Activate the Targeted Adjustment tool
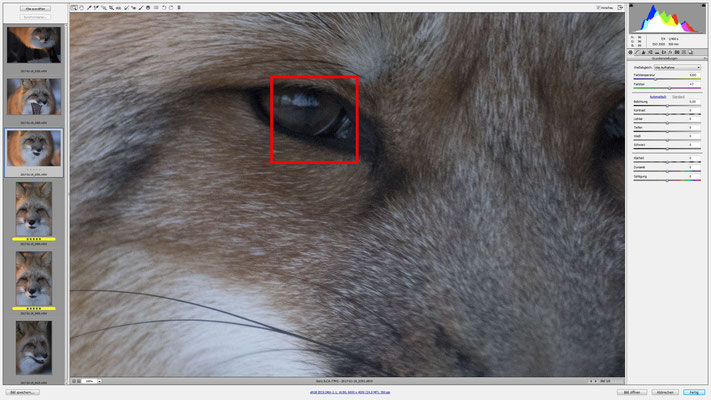711x400 pixels. (x=104, y=8)
